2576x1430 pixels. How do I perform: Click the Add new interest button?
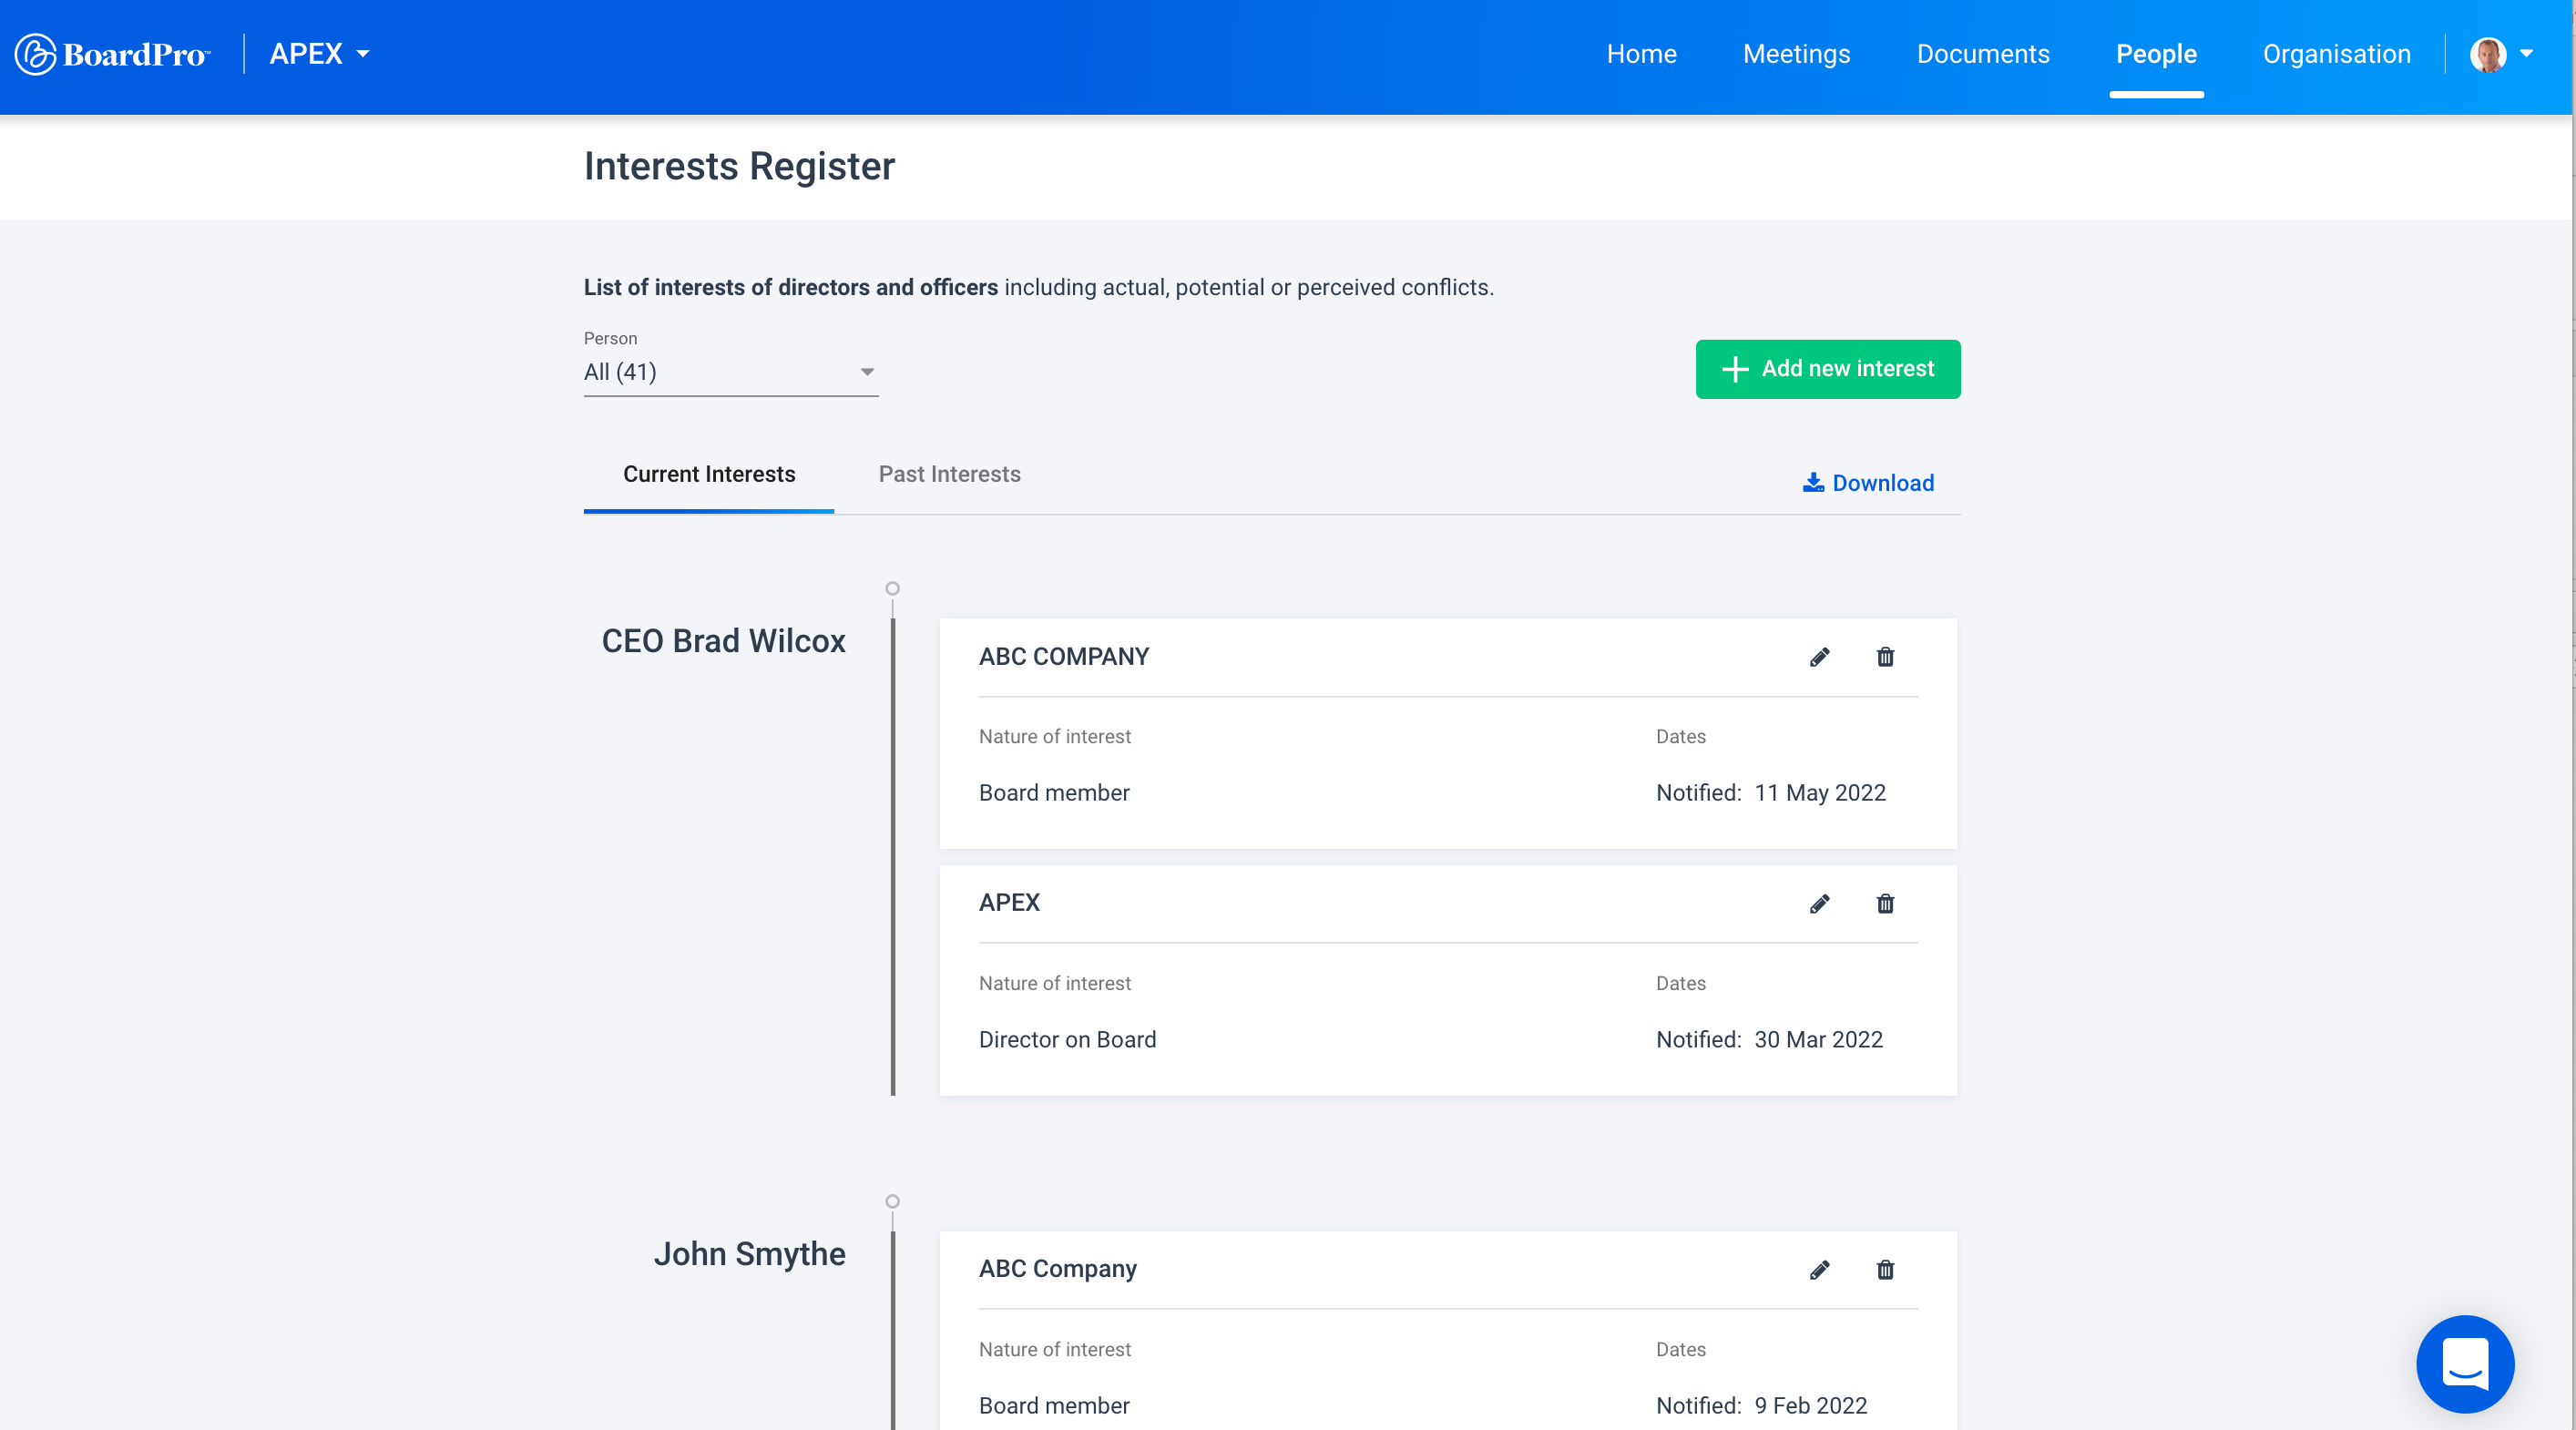(1827, 370)
